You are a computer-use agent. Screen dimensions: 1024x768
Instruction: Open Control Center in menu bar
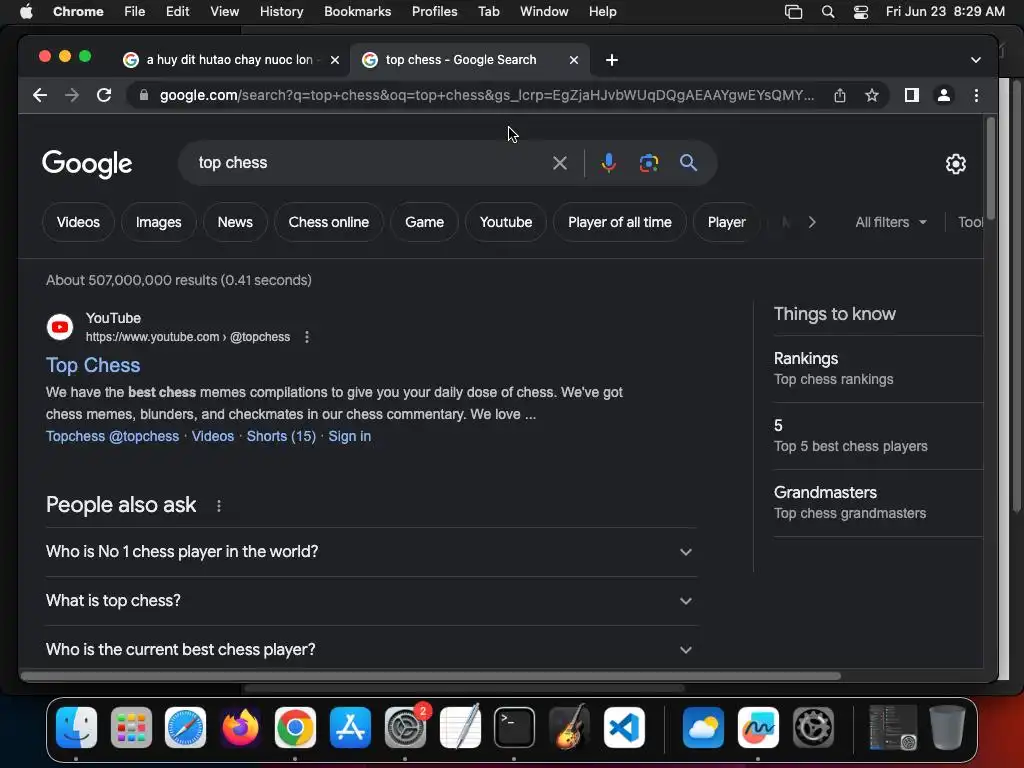pos(861,12)
